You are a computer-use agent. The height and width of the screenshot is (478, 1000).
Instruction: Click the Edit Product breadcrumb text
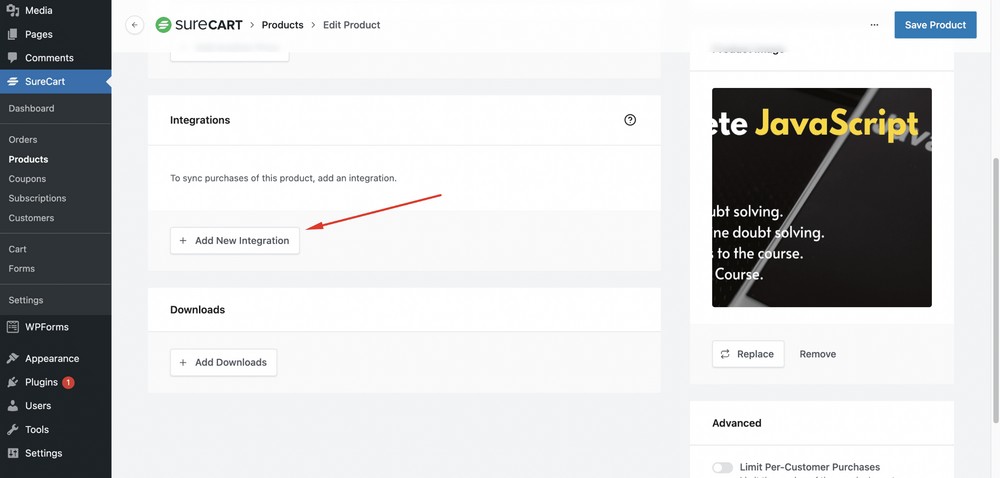(351, 25)
